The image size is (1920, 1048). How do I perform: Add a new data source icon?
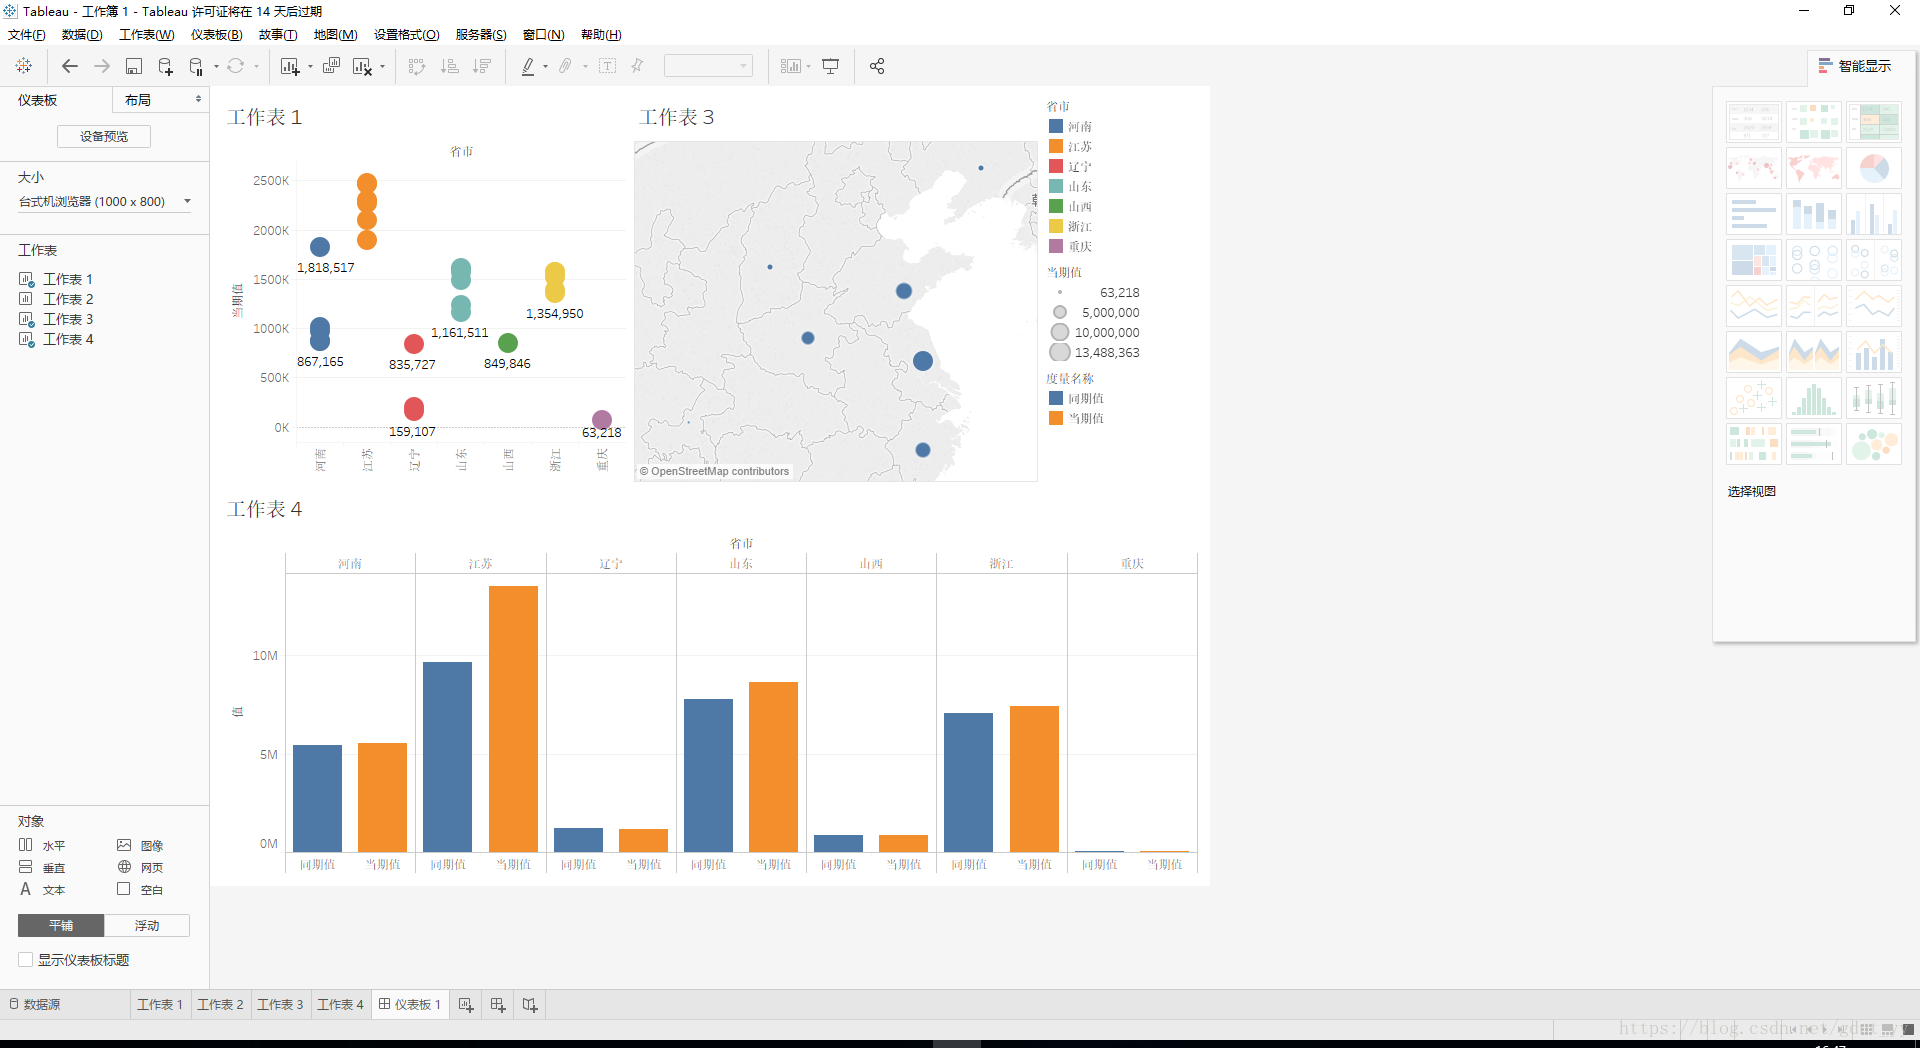(166, 66)
